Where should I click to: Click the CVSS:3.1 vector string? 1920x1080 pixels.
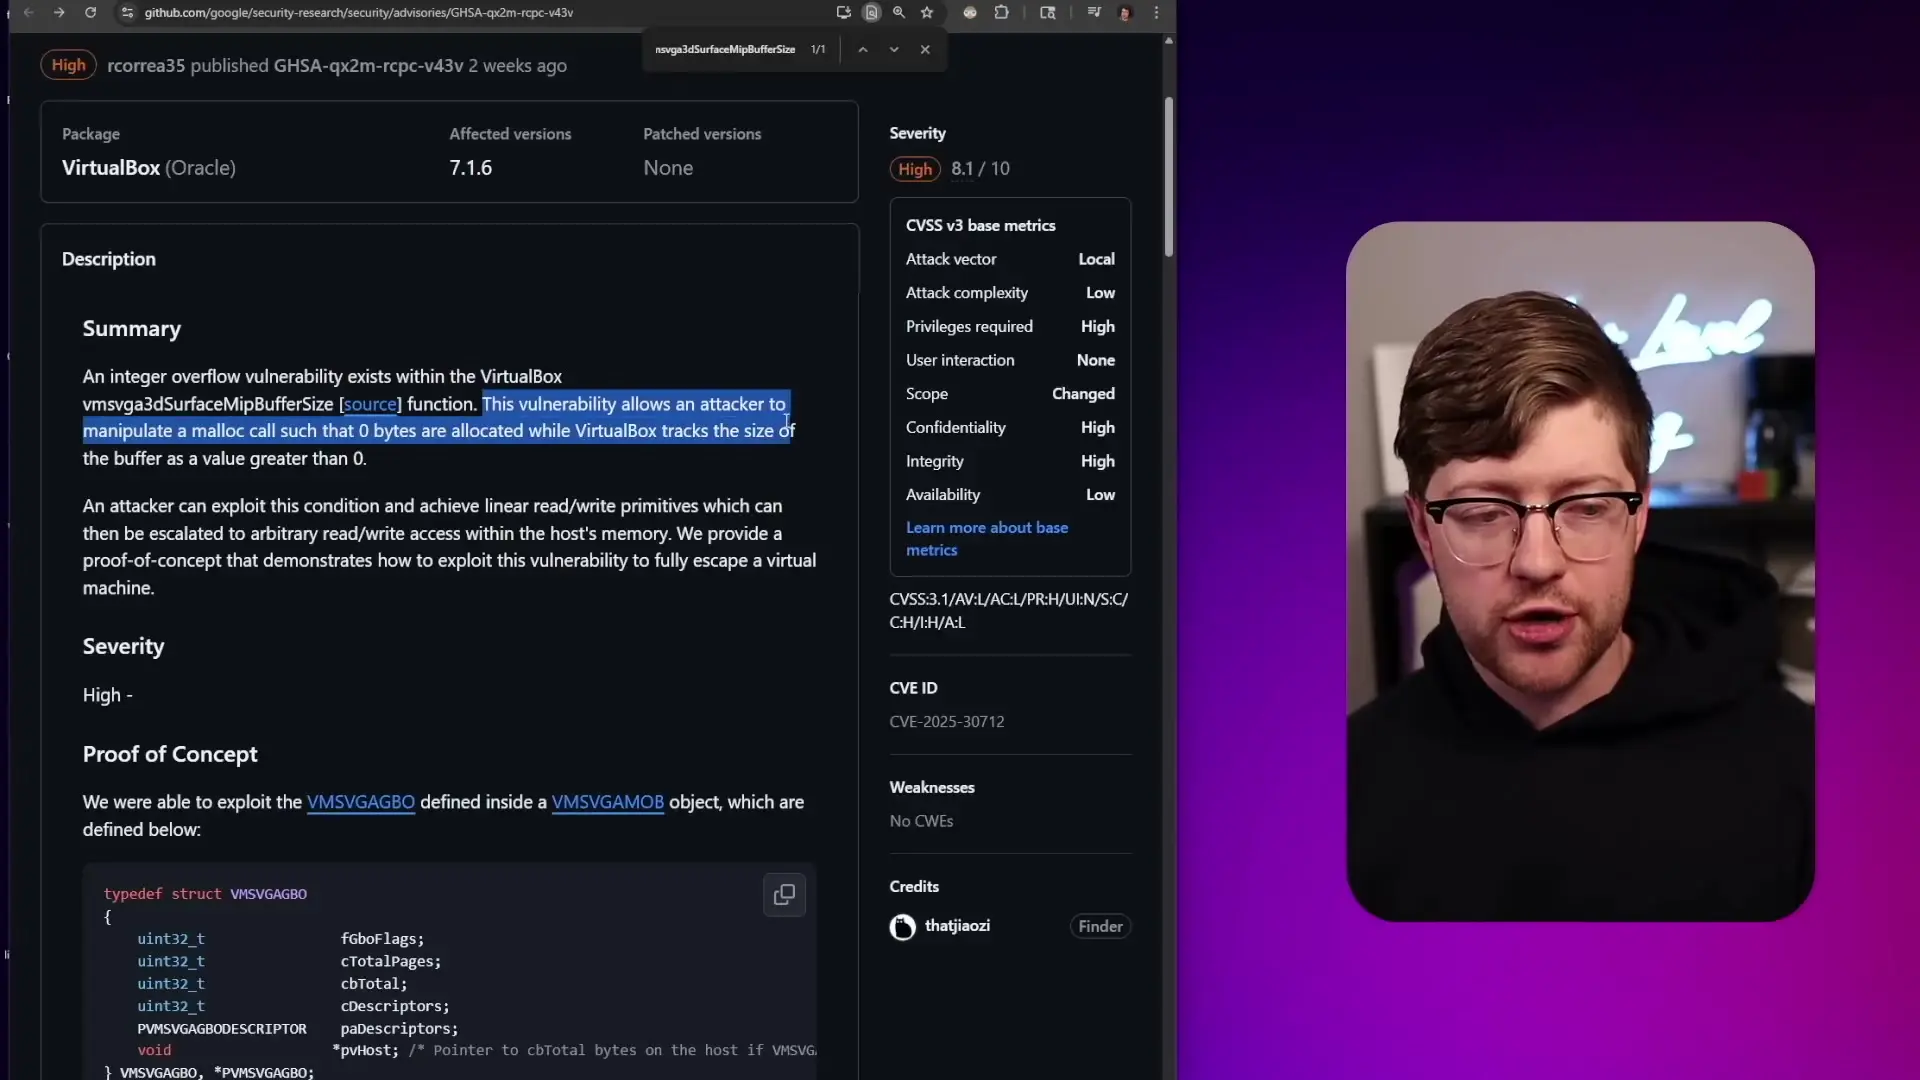click(x=1008, y=610)
